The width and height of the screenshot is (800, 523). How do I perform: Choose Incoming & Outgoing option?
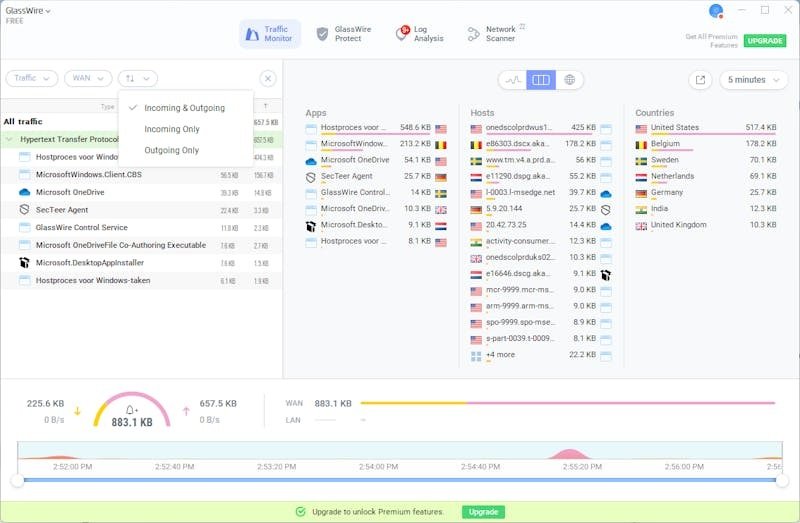(184, 108)
